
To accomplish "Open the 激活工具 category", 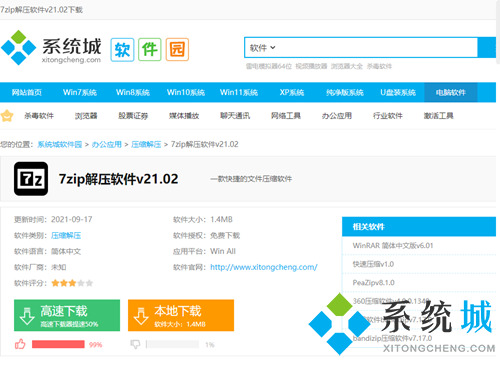I will [439, 116].
